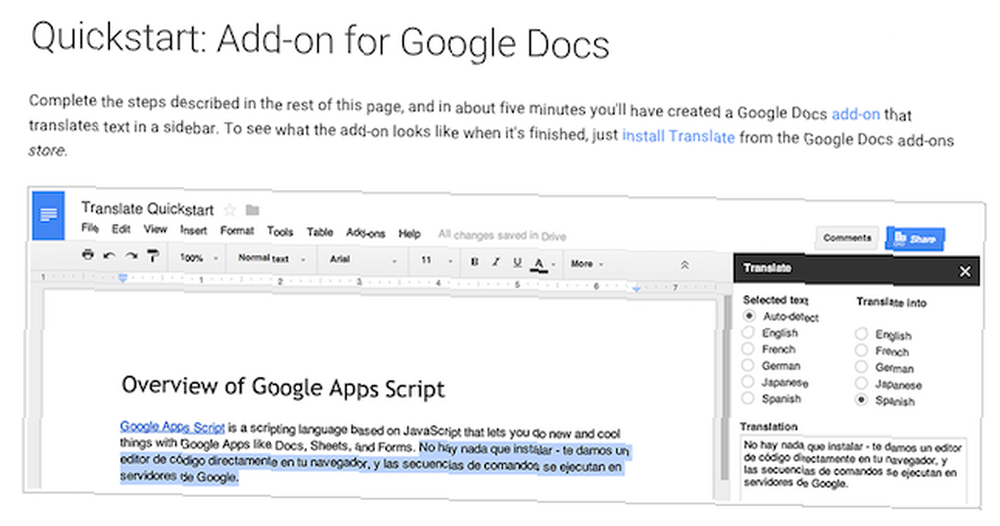Click the left indent marker on ruler
This screenshot has width=1000, height=526.
click(123, 278)
